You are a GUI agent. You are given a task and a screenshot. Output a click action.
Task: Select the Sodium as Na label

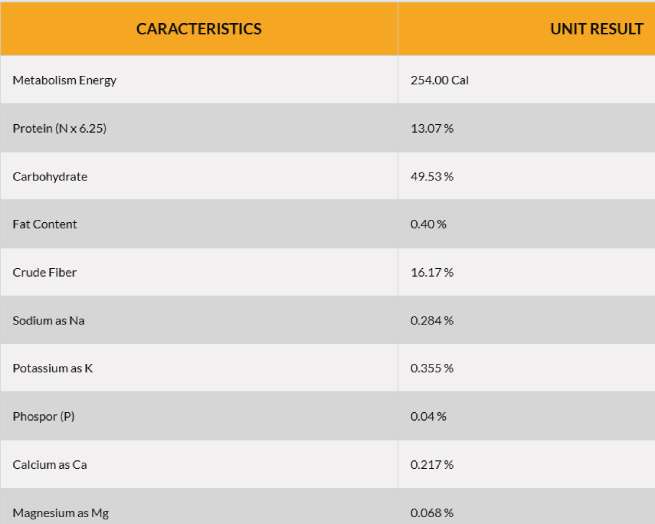(49, 320)
